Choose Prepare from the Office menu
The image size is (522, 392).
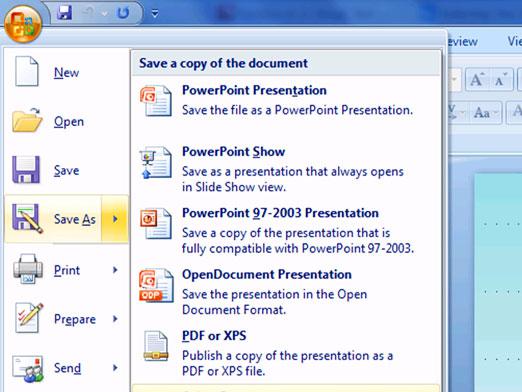coord(75,319)
